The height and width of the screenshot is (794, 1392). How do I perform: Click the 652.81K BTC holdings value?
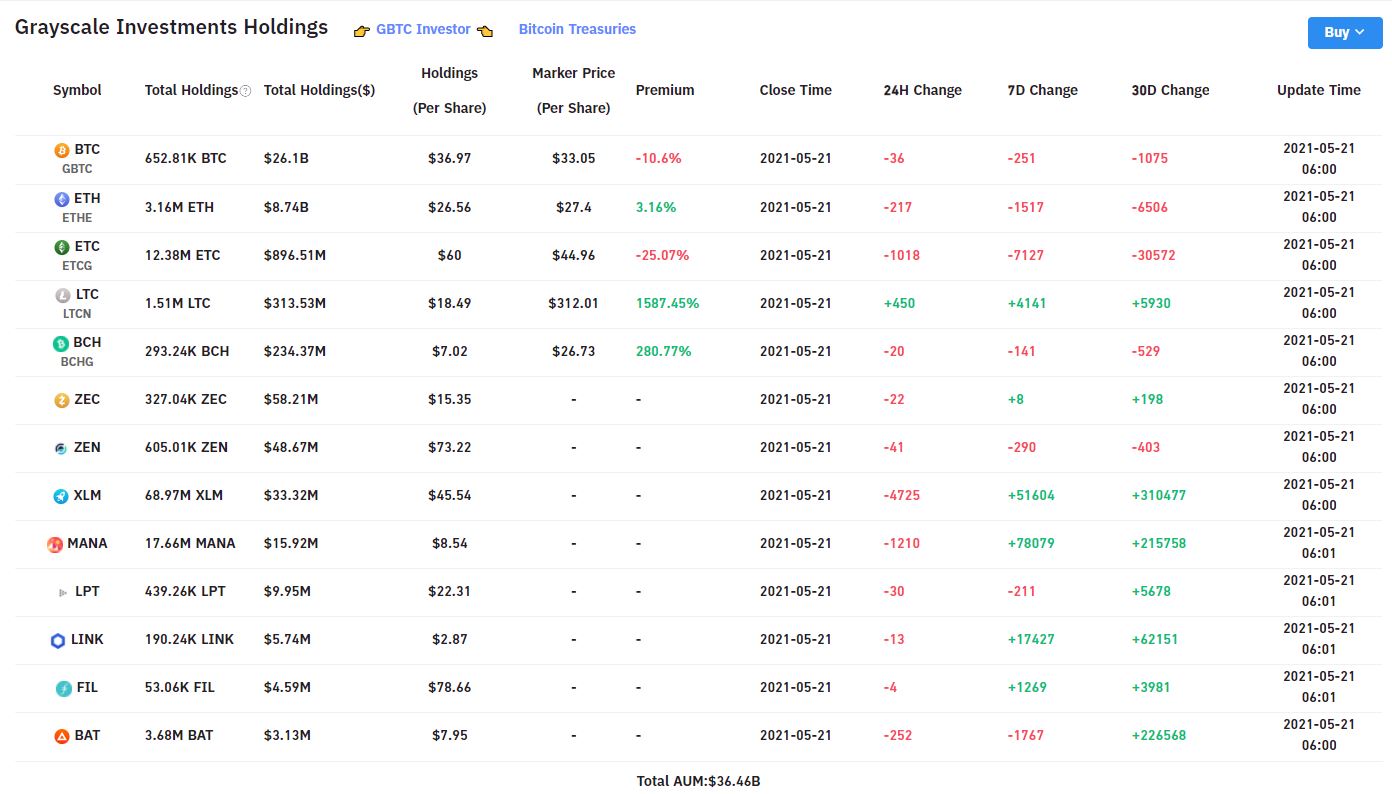[x=186, y=158]
